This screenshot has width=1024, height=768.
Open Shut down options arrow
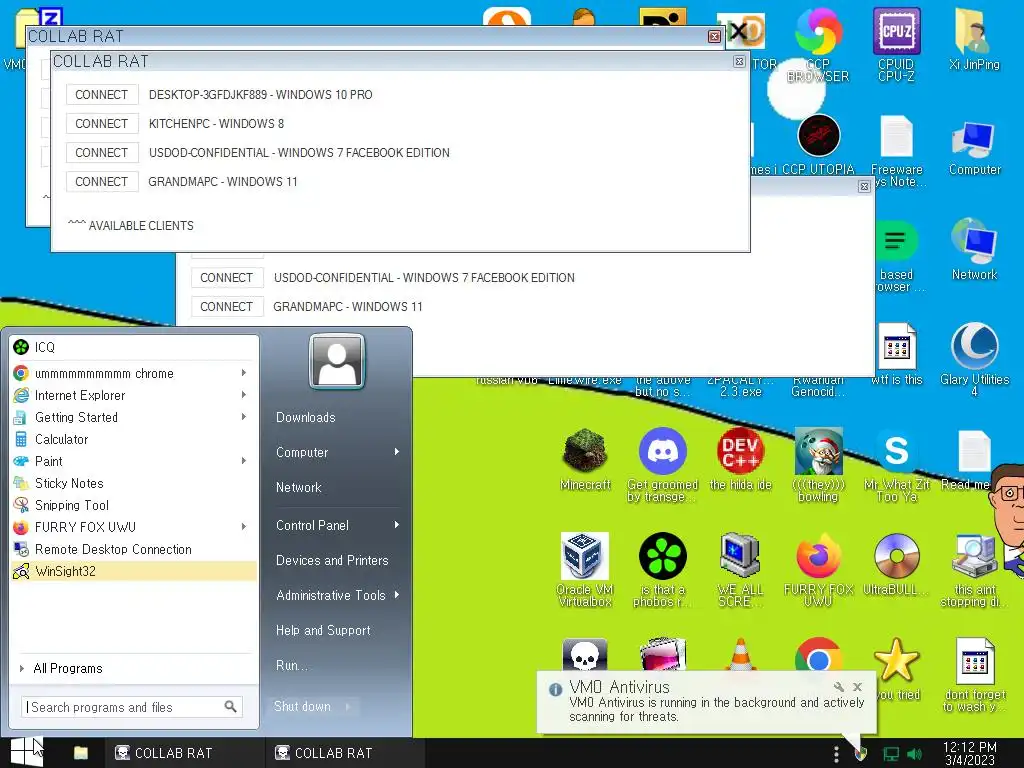coord(349,707)
